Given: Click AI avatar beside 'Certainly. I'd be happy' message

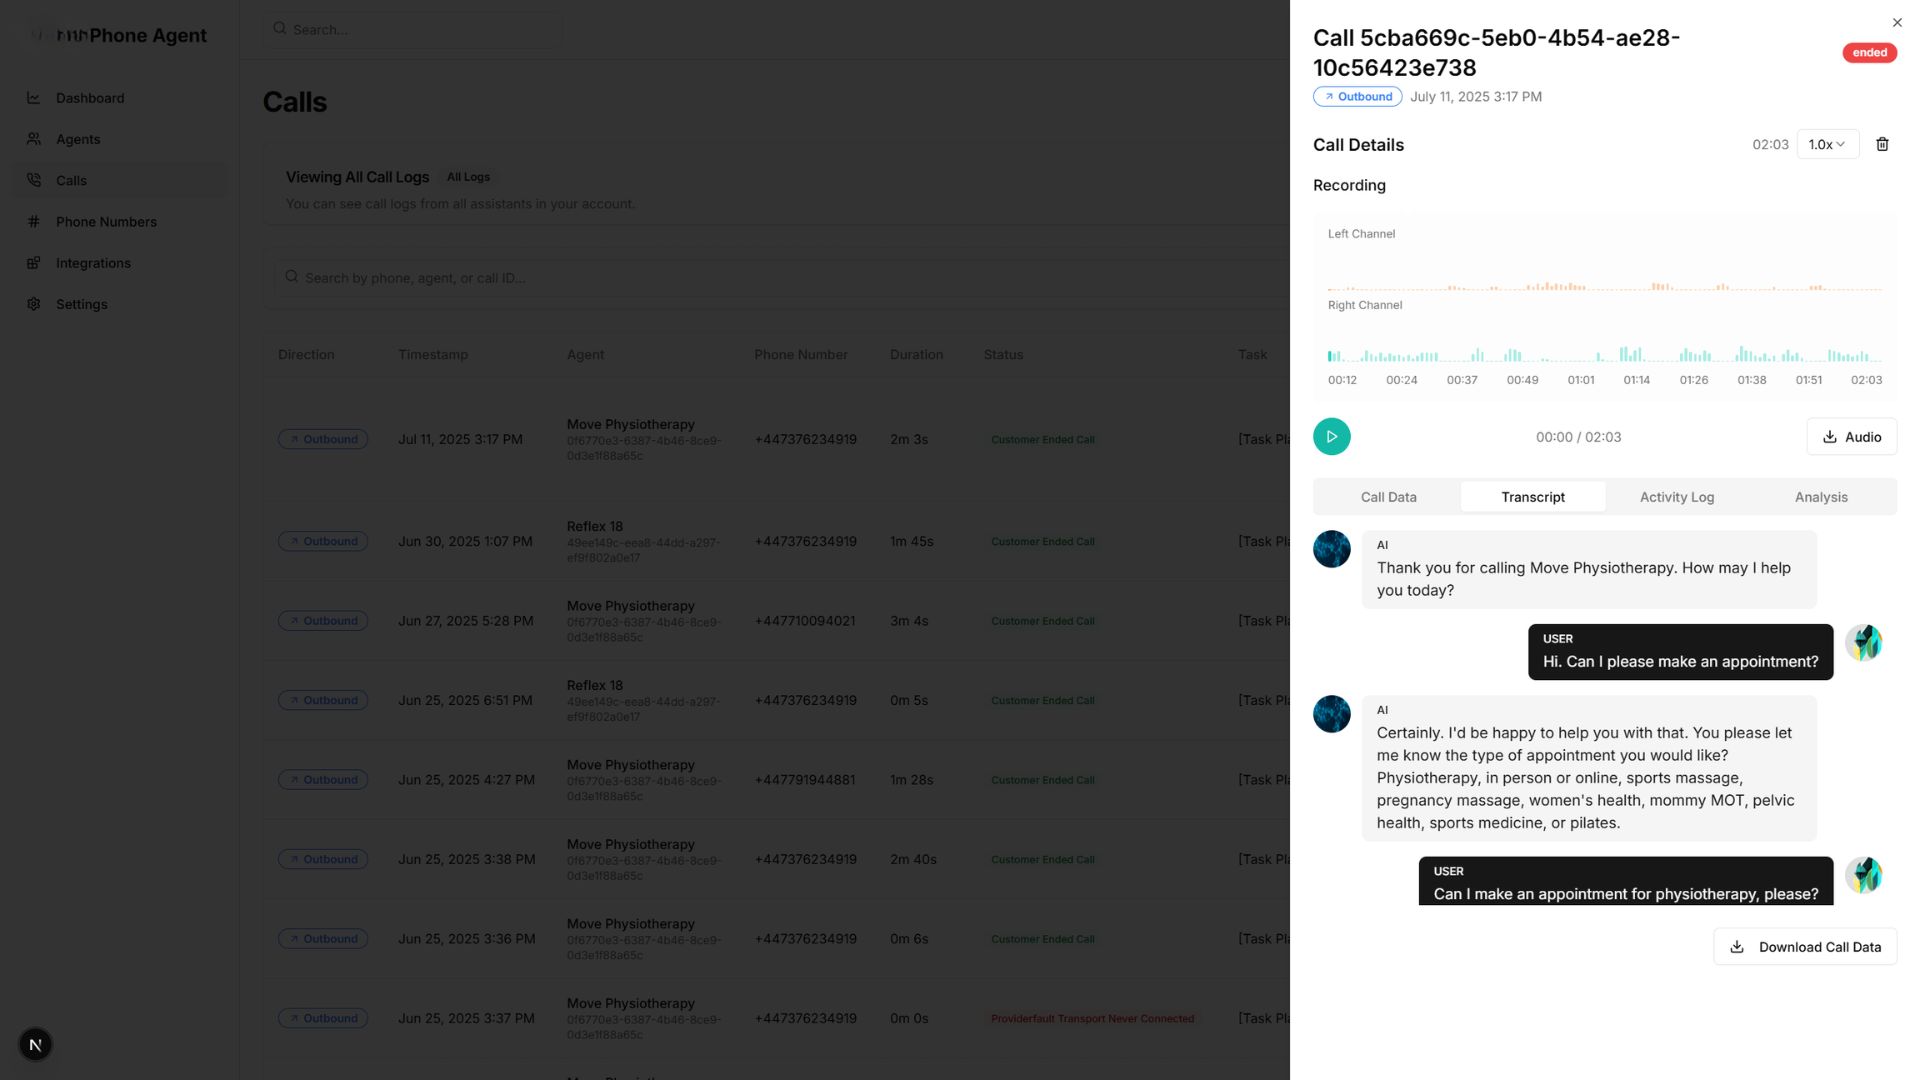Looking at the screenshot, I should (1331, 714).
